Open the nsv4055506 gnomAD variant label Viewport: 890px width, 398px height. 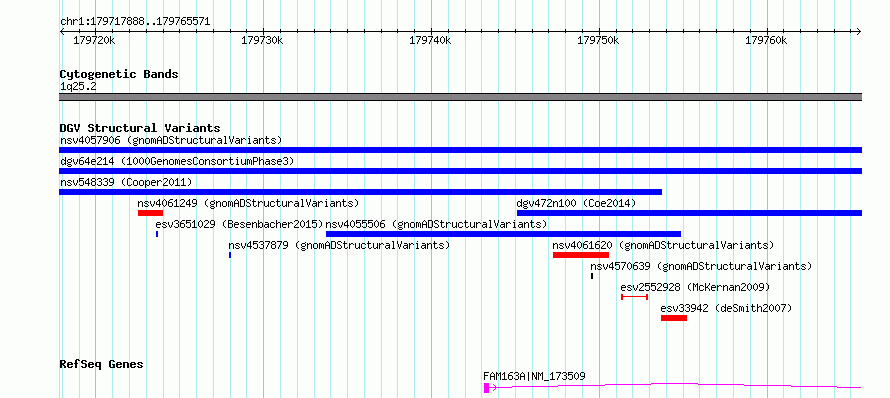[x=436, y=224]
